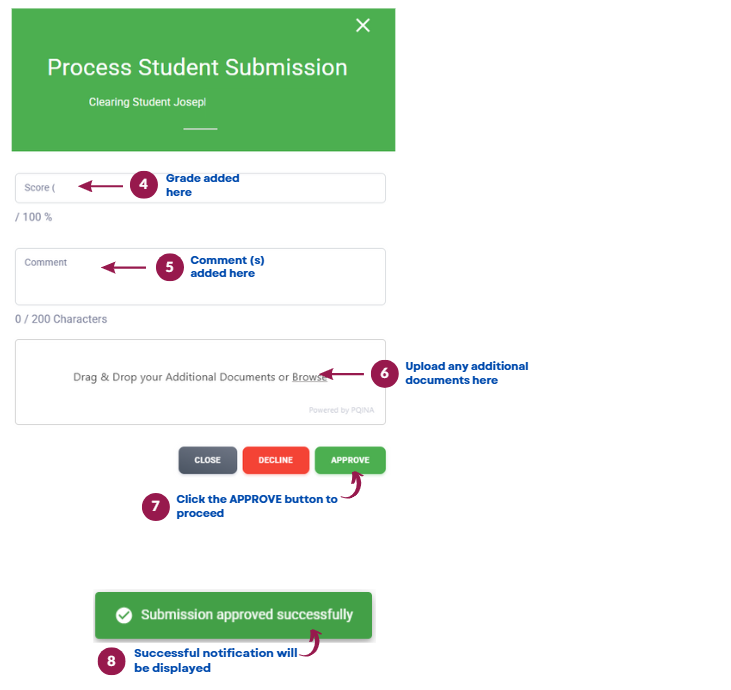Image resolution: width=731 pixels, height=690 pixels.
Task: Click the Submission approved successfully notification
Action: click(233, 615)
